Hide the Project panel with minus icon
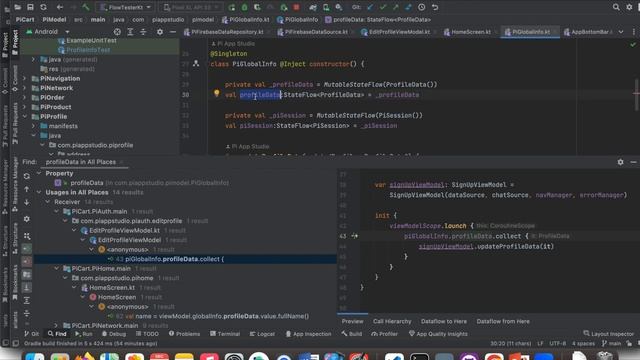The height and width of the screenshot is (360, 640). [x=173, y=31]
